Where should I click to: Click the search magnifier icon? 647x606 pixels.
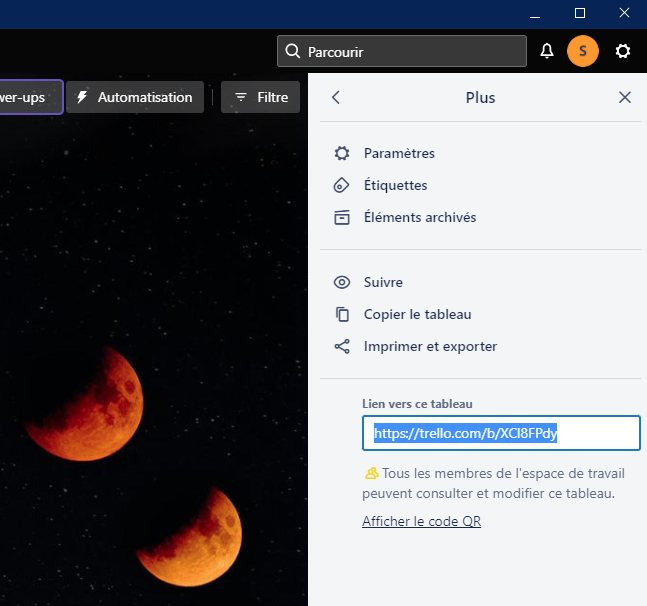tap(293, 52)
